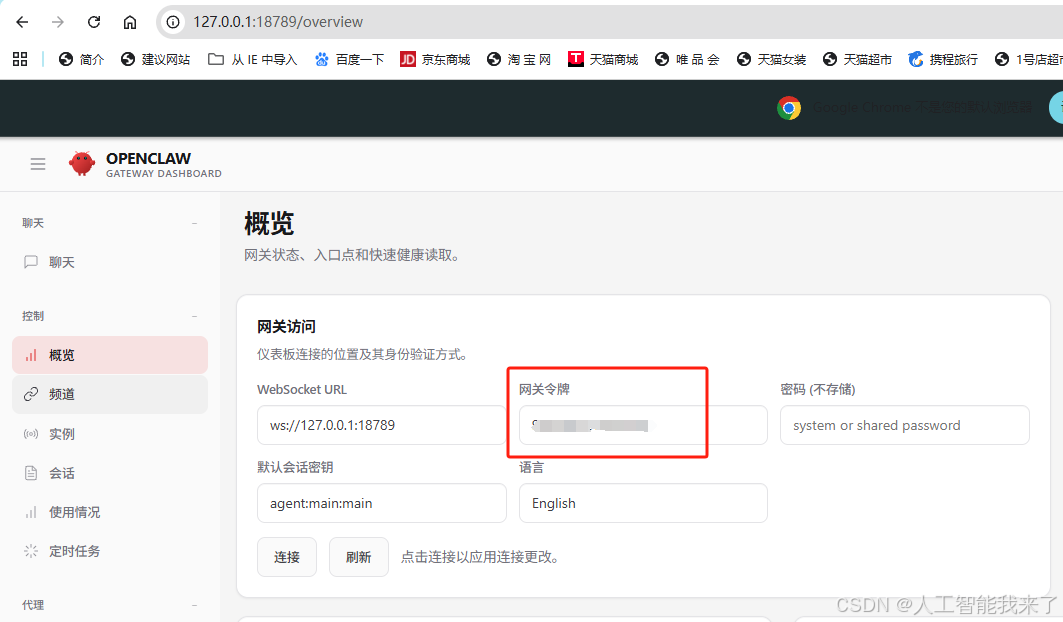1063x622 pixels.
Task: Click the 定时任务 scheduler icon
Action: point(33,550)
